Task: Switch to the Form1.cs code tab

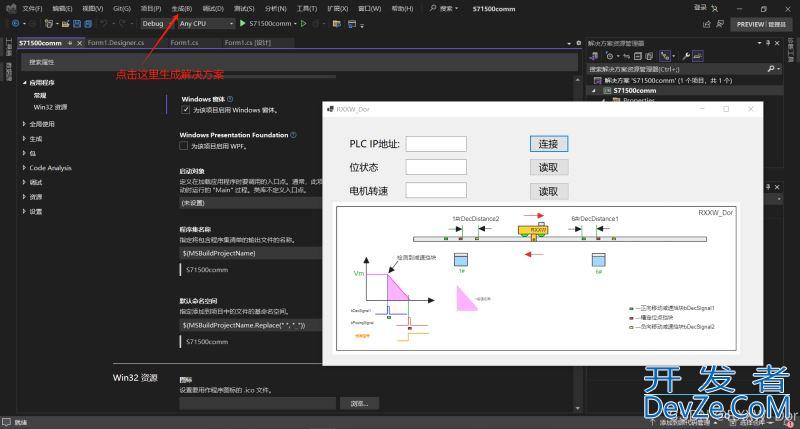Action: pyautogui.click(x=184, y=43)
